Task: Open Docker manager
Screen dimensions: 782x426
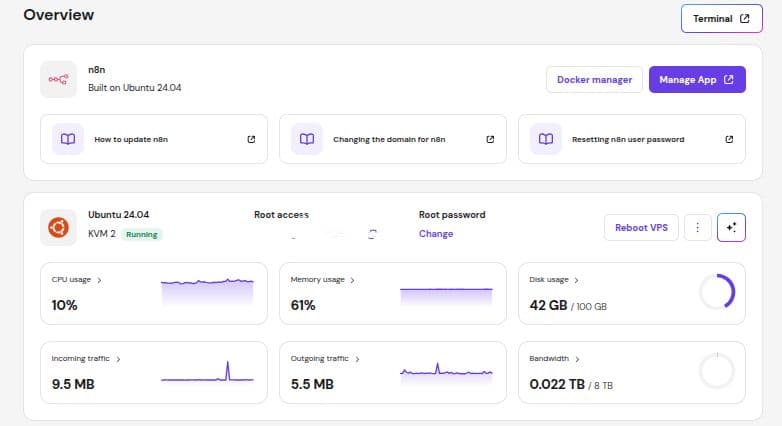Action: [x=594, y=79]
